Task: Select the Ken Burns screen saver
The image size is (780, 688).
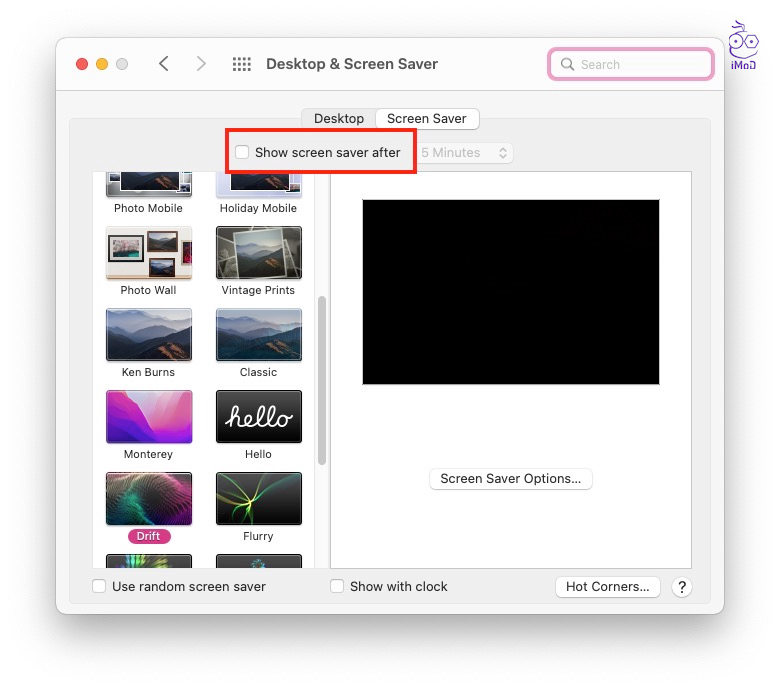Action: (x=149, y=335)
